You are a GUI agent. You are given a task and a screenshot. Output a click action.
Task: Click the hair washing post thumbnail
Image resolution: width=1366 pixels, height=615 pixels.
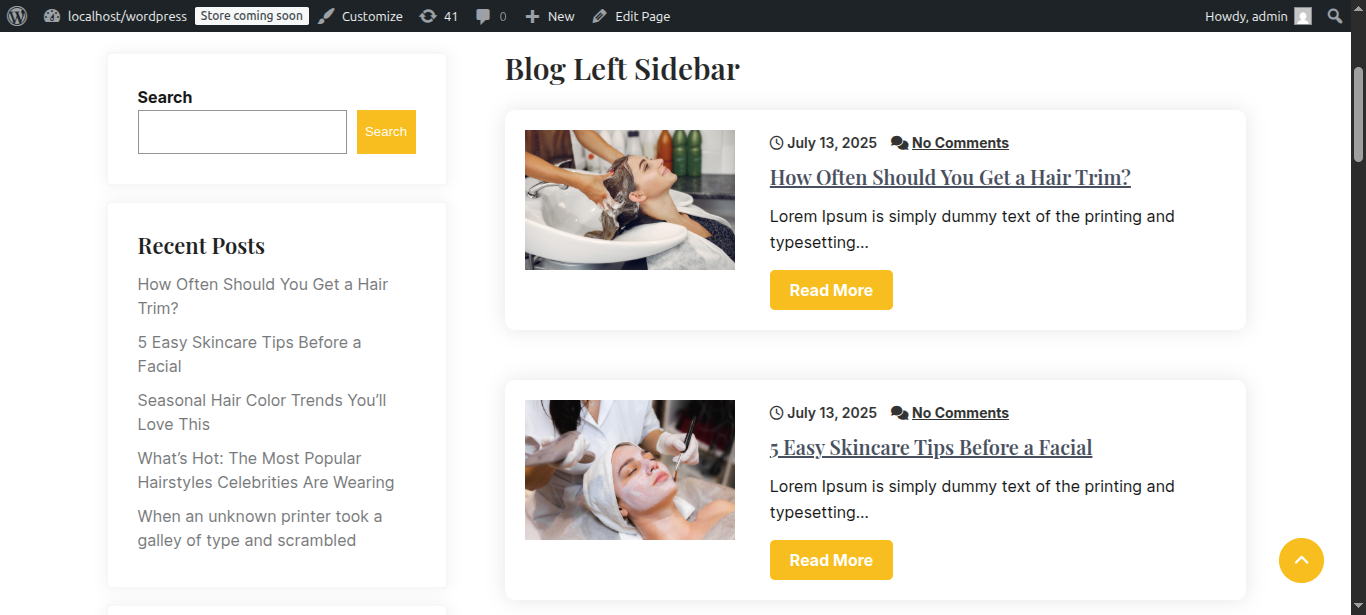(630, 200)
